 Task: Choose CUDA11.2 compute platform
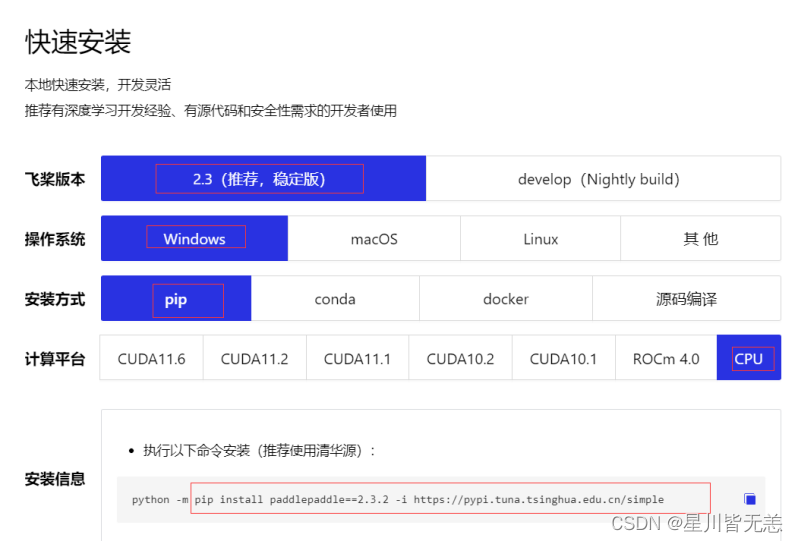pyautogui.click(x=254, y=358)
